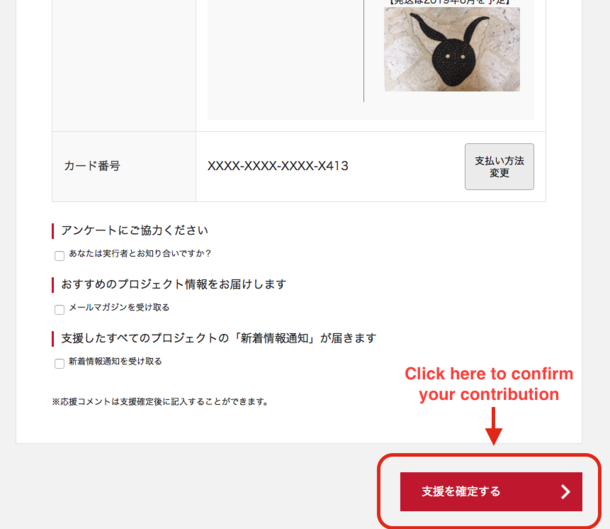Image resolution: width=610 pixels, height=529 pixels.
Task: Click the red downward arrow annotation
Action: pyautogui.click(x=493, y=426)
